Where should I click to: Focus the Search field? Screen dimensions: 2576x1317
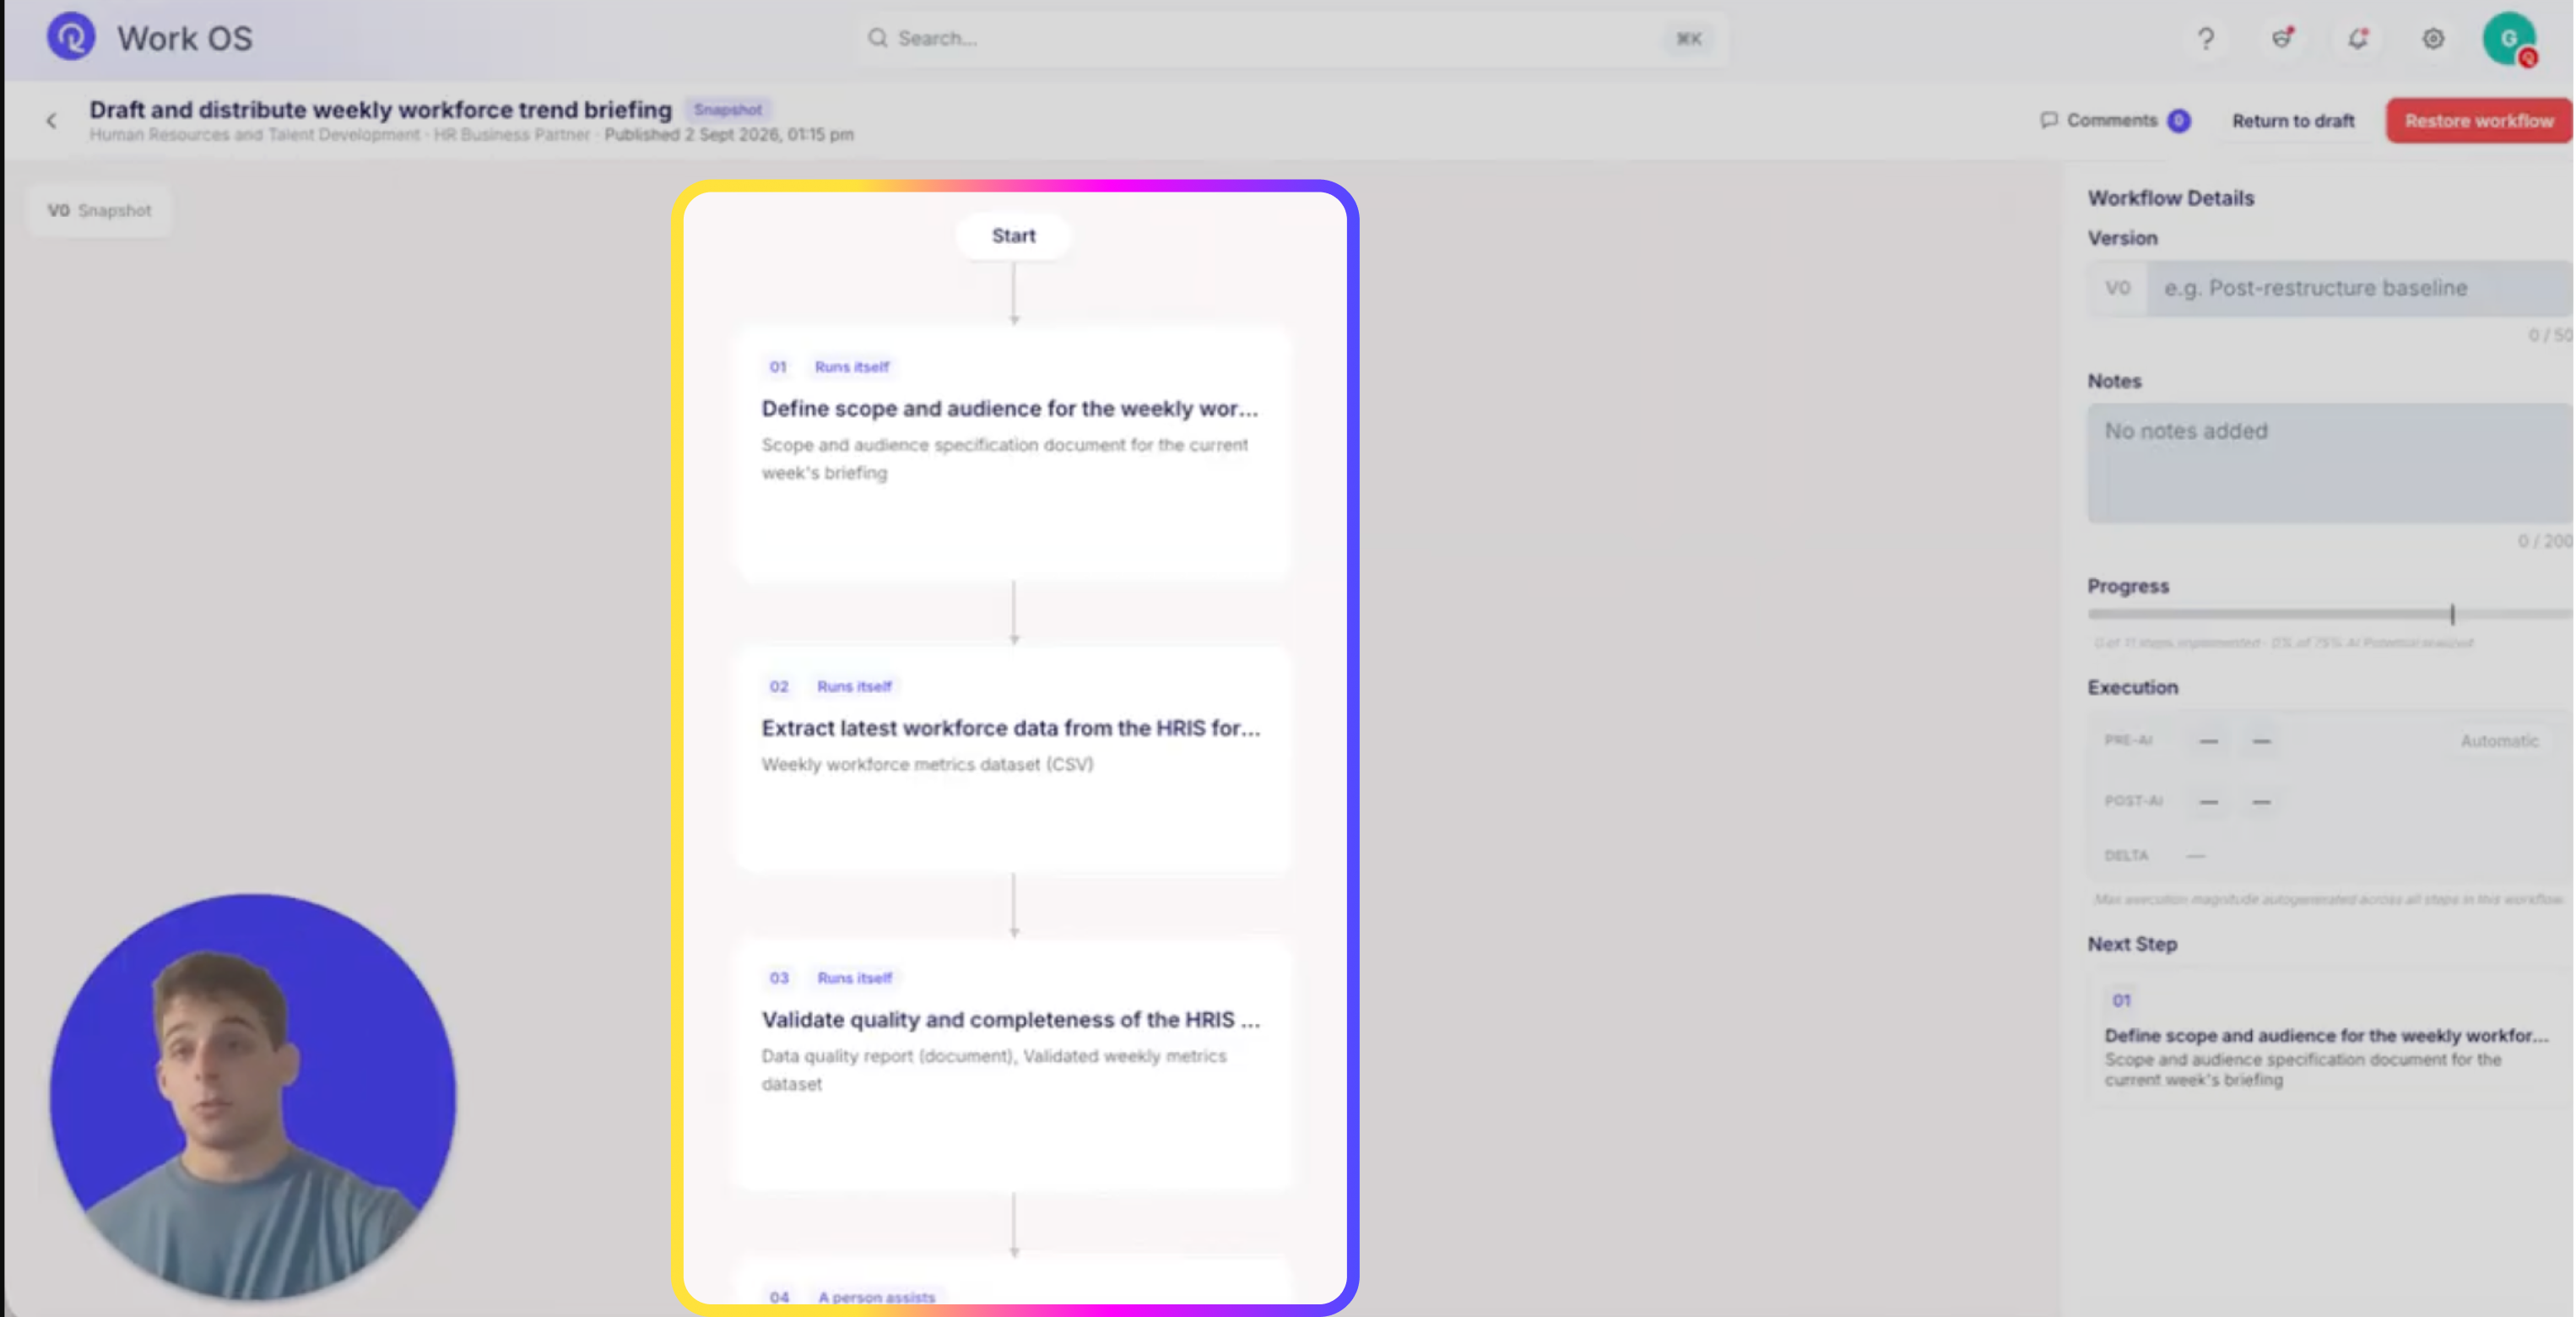pyautogui.click(x=1291, y=38)
